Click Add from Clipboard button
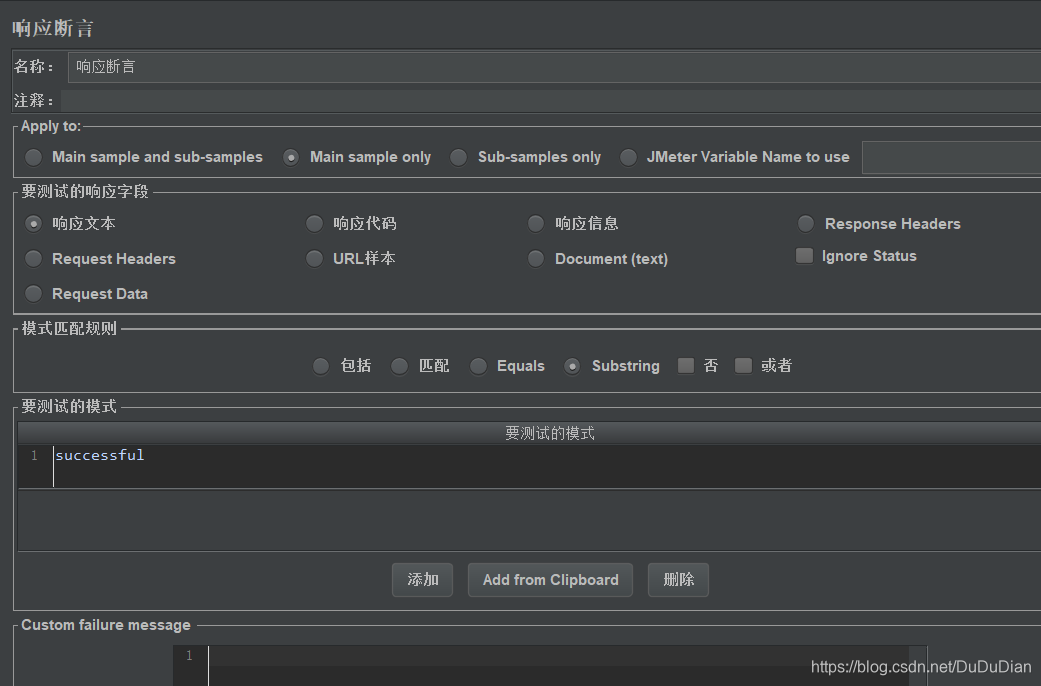 click(550, 580)
